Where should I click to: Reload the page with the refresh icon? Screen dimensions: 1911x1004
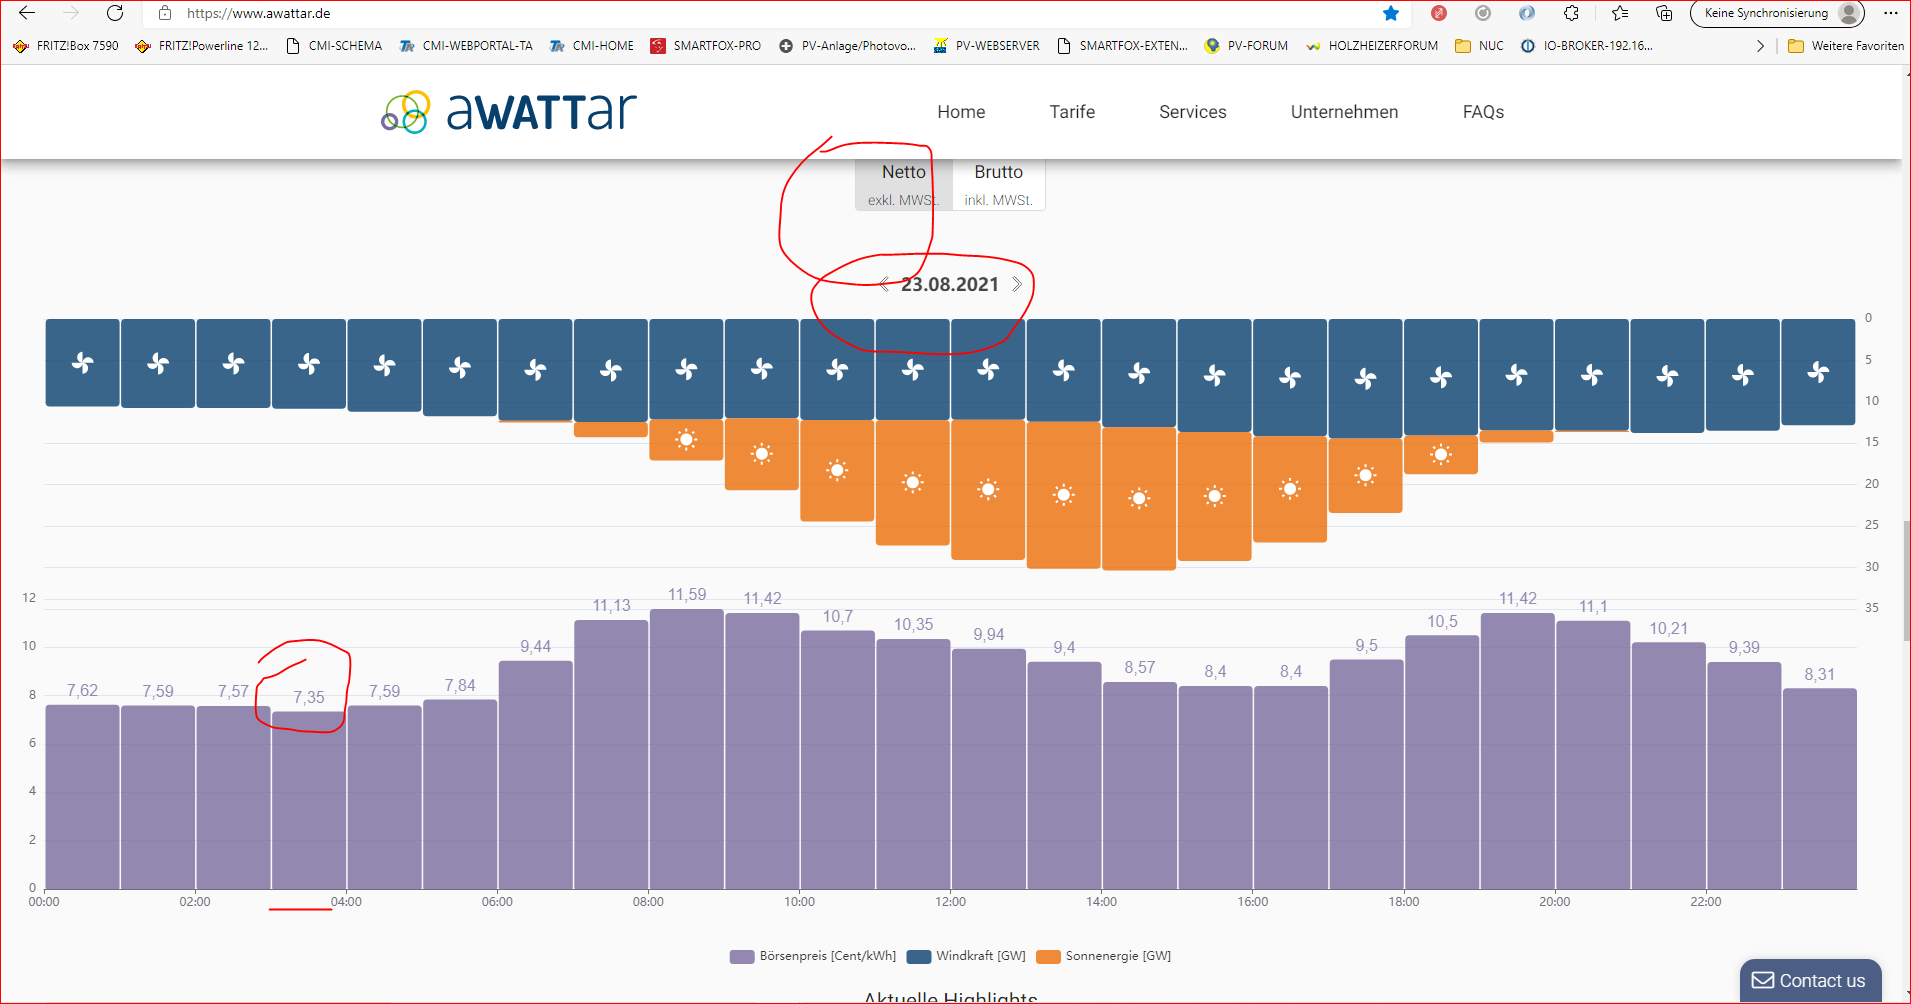(115, 13)
